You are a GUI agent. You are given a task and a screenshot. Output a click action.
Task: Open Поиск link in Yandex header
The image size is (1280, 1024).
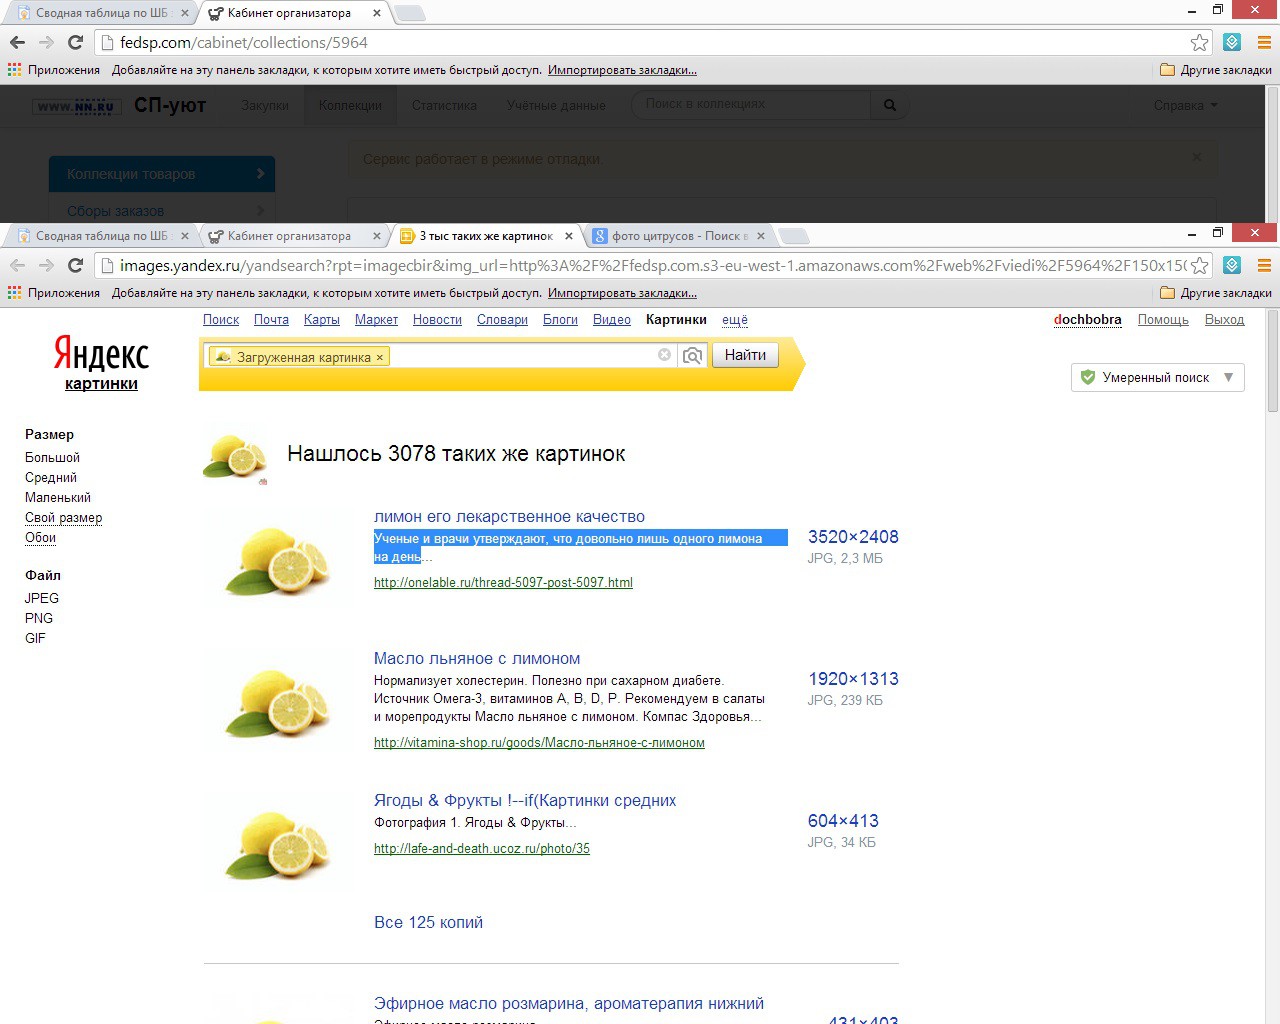[x=221, y=320]
